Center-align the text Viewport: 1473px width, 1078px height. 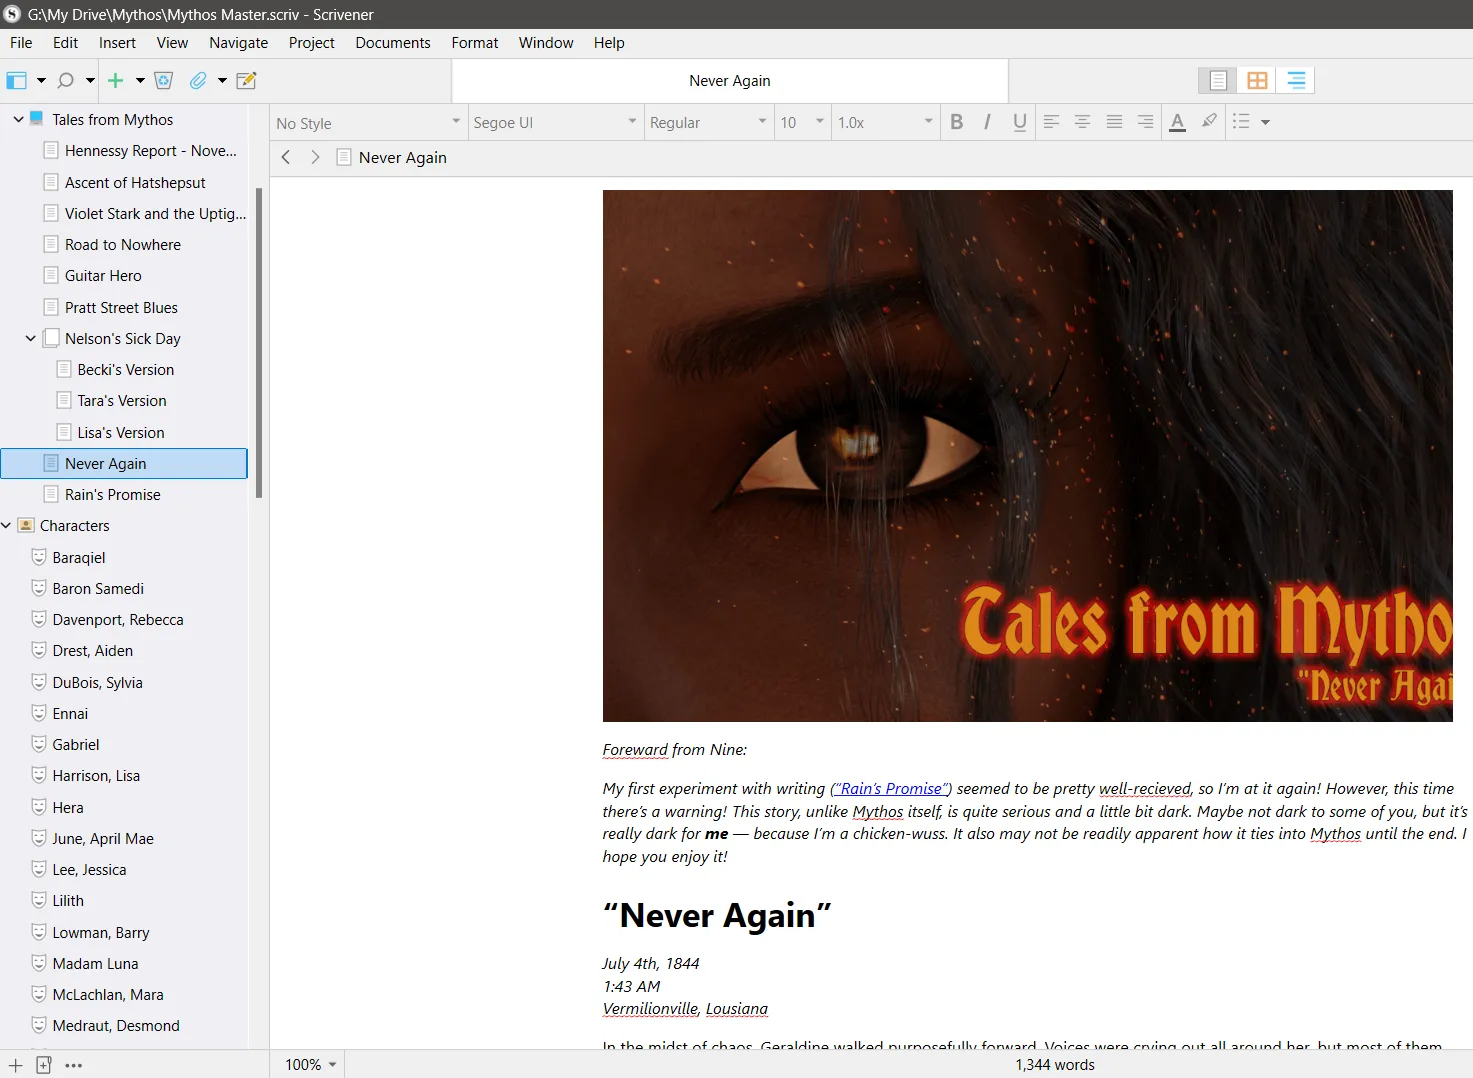point(1082,121)
